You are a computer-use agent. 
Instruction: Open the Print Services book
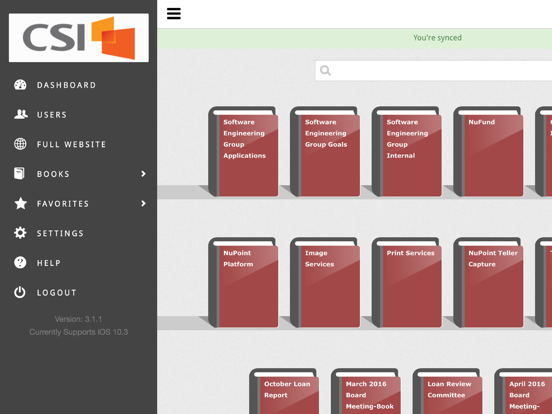[407, 283]
